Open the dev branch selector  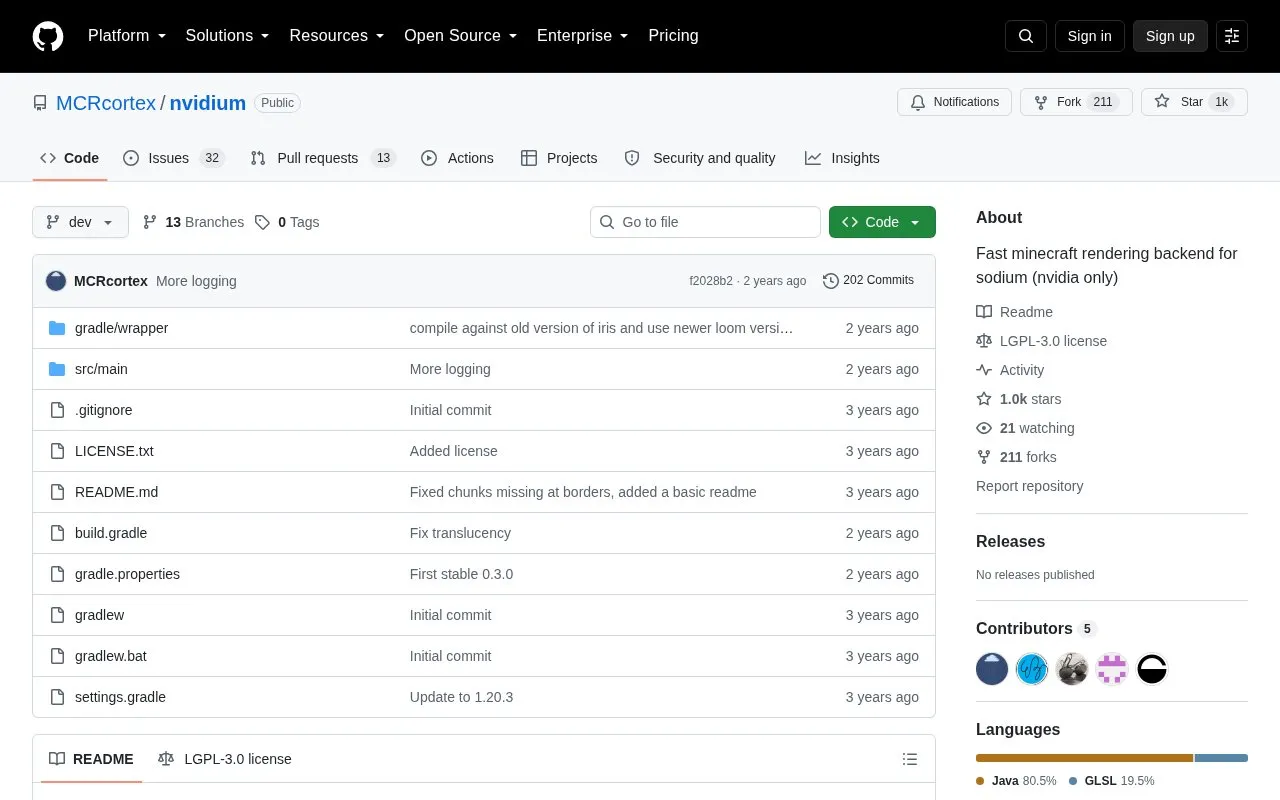80,222
